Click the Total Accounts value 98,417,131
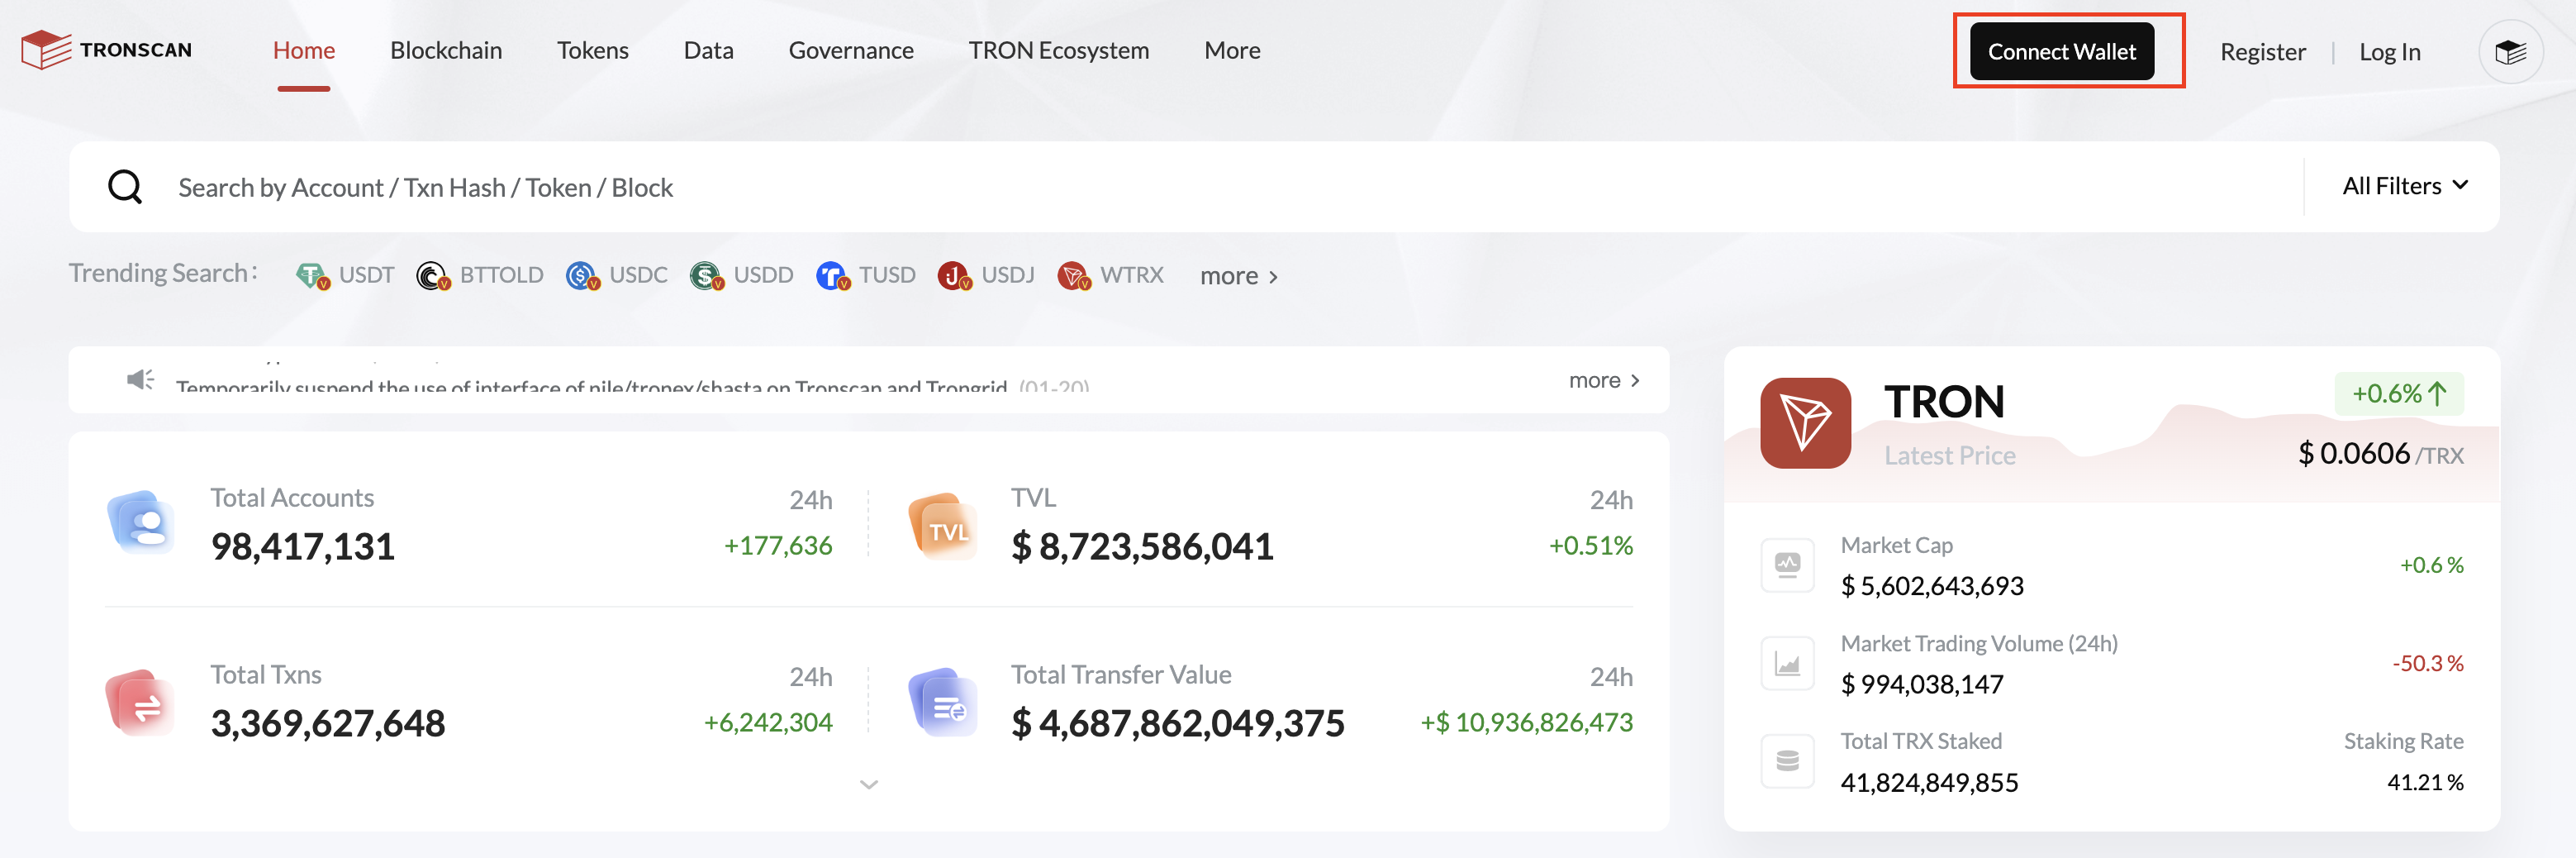The height and width of the screenshot is (858, 2576). pyautogui.click(x=303, y=547)
